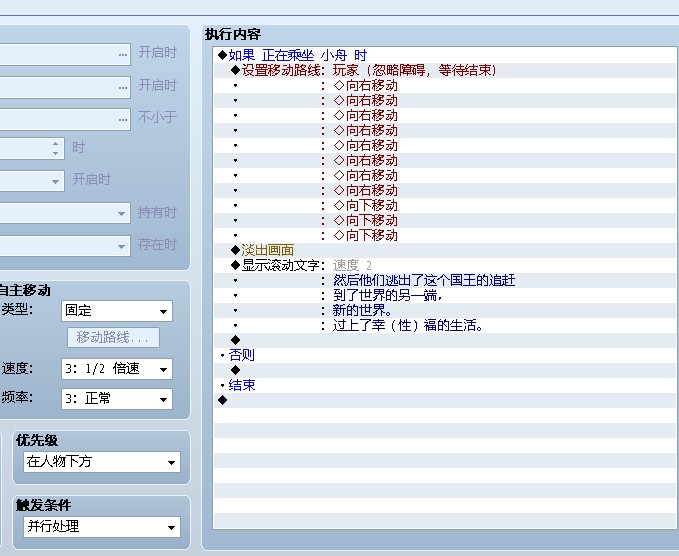Select the line 到了世界的另一端,
Screen dimensions: 679x556
point(445,295)
